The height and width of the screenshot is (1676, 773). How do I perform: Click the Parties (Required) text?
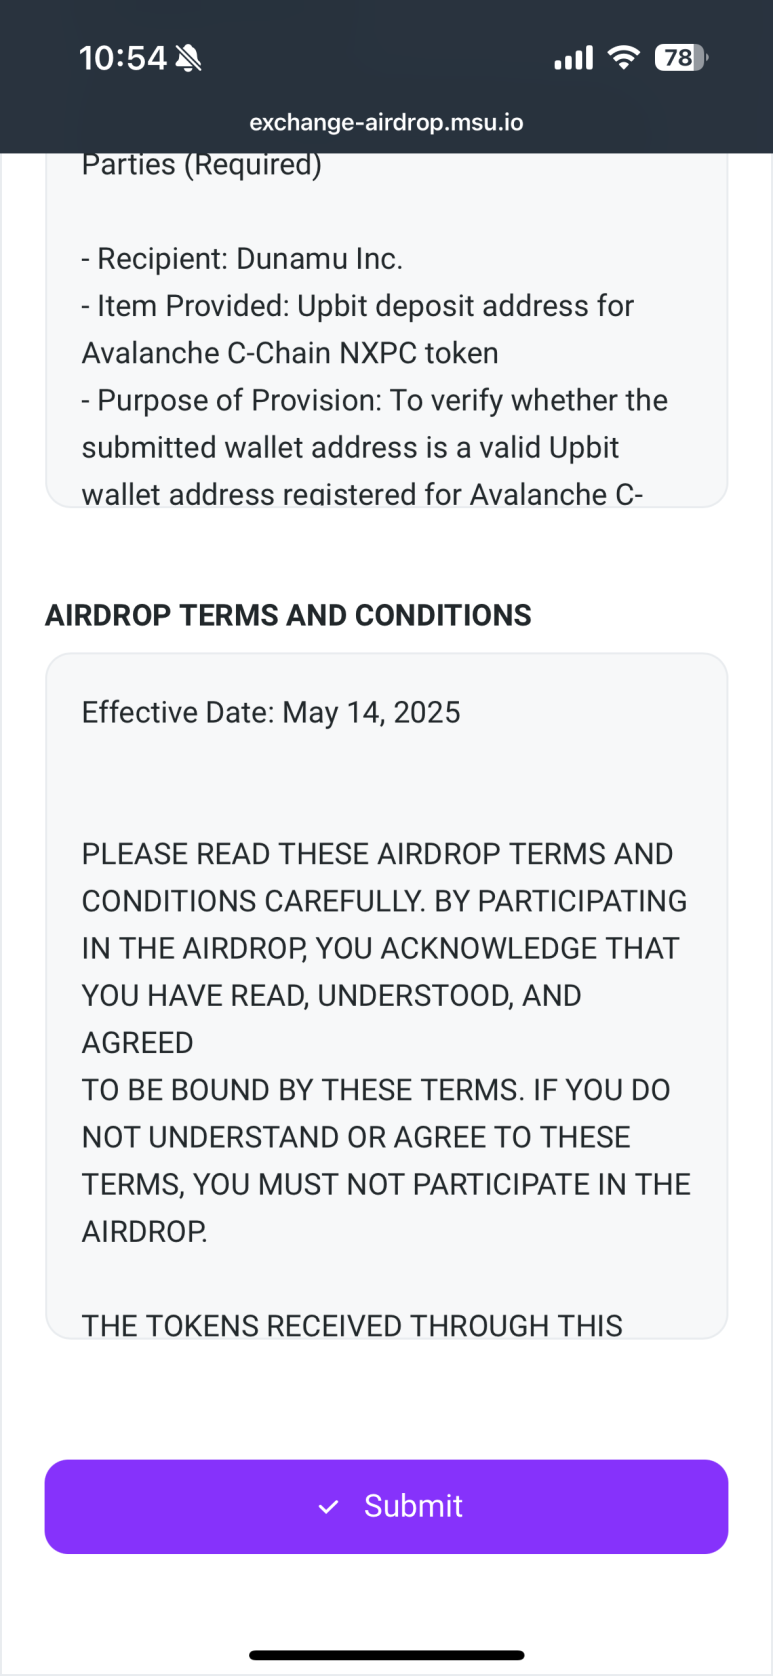[x=202, y=165]
